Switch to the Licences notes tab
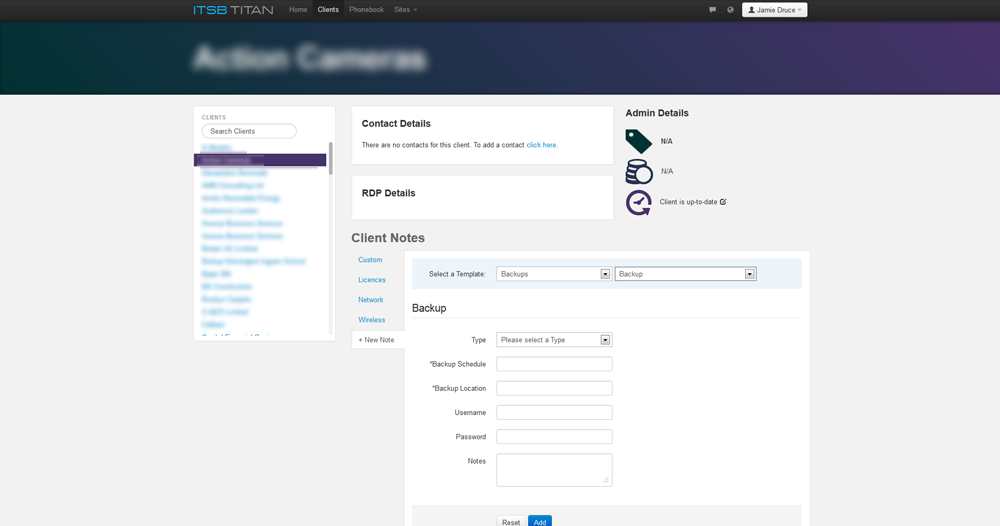This screenshot has height=526, width=1000. [372, 280]
